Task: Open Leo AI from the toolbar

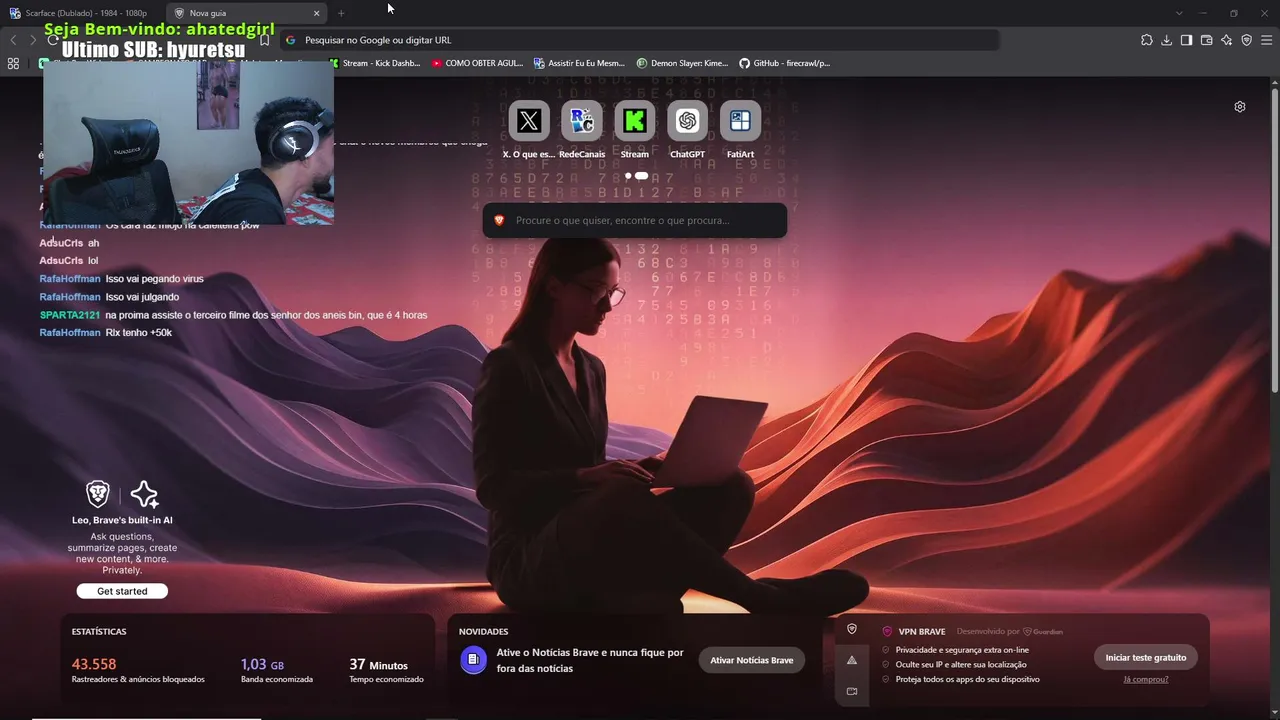Action: [x=1226, y=40]
